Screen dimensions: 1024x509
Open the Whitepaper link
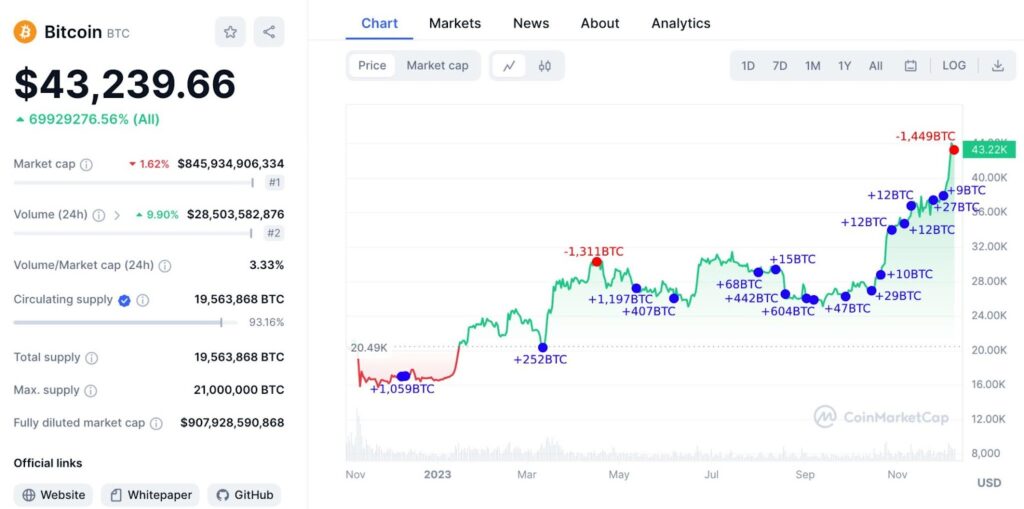(x=150, y=495)
